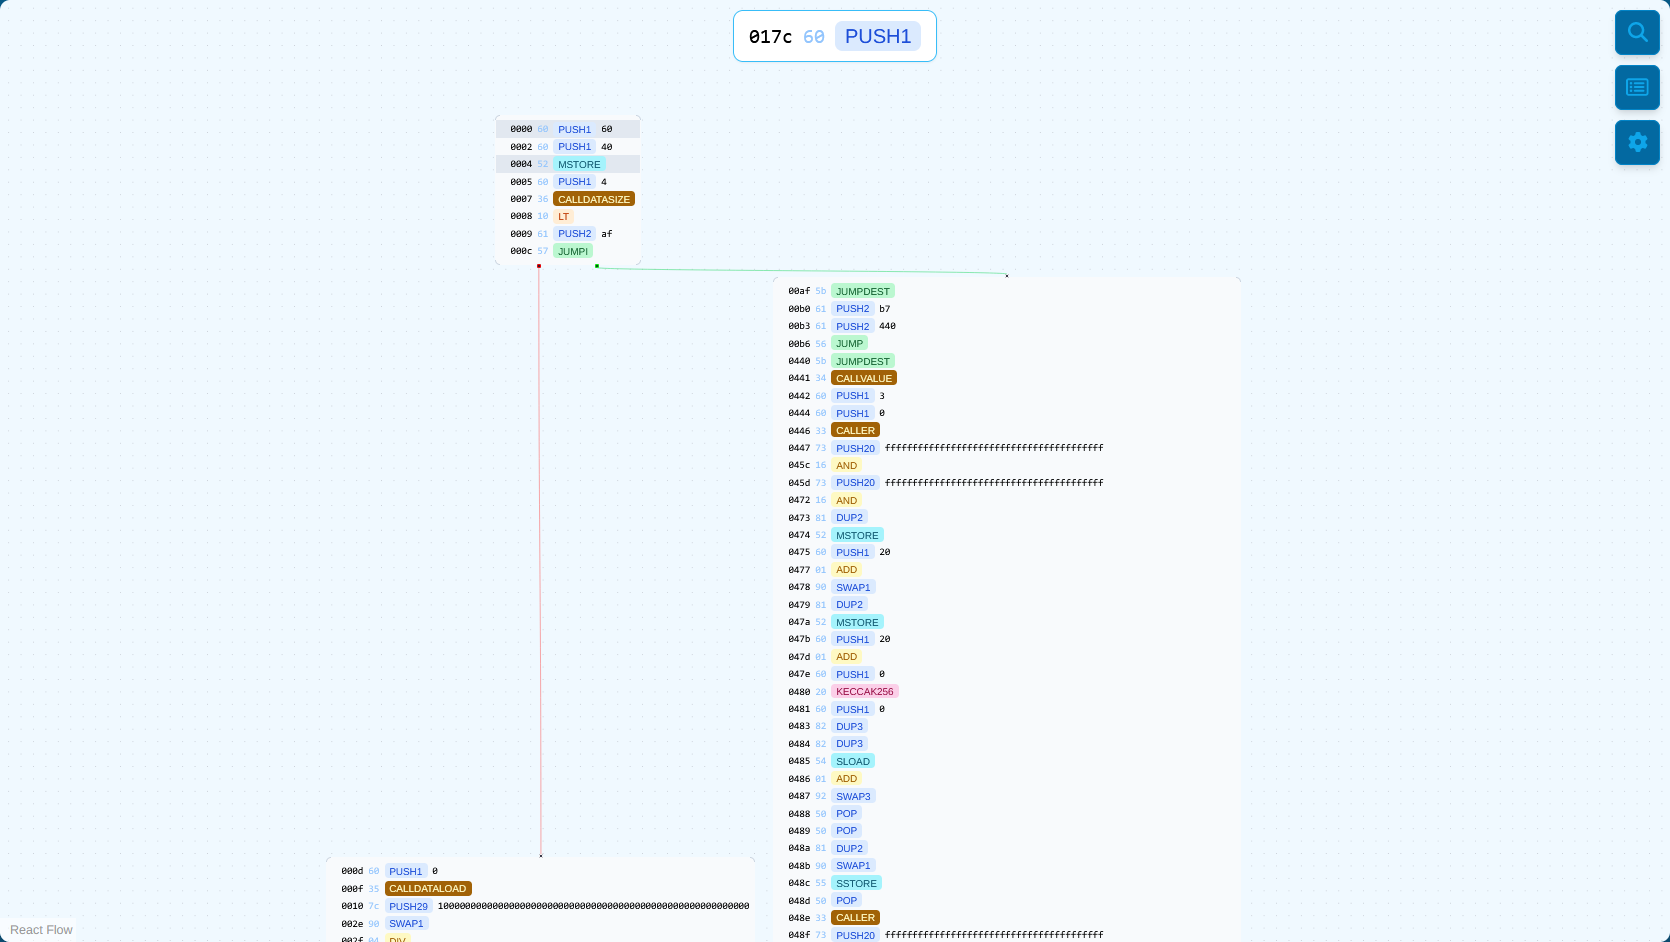
Task: Click the React Flow attribution link
Action: 41,930
